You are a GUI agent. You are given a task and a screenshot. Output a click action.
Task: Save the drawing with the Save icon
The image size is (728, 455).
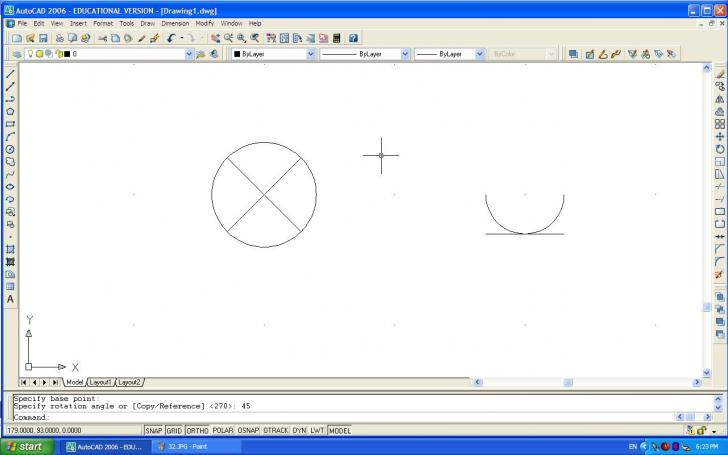pyautogui.click(x=43, y=38)
